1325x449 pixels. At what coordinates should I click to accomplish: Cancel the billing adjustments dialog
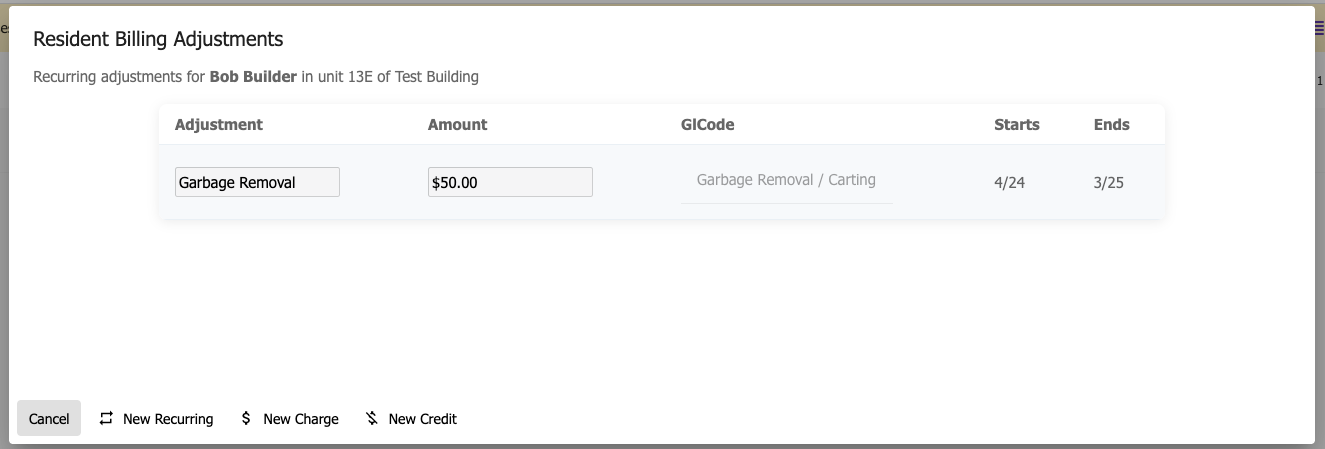click(49, 419)
